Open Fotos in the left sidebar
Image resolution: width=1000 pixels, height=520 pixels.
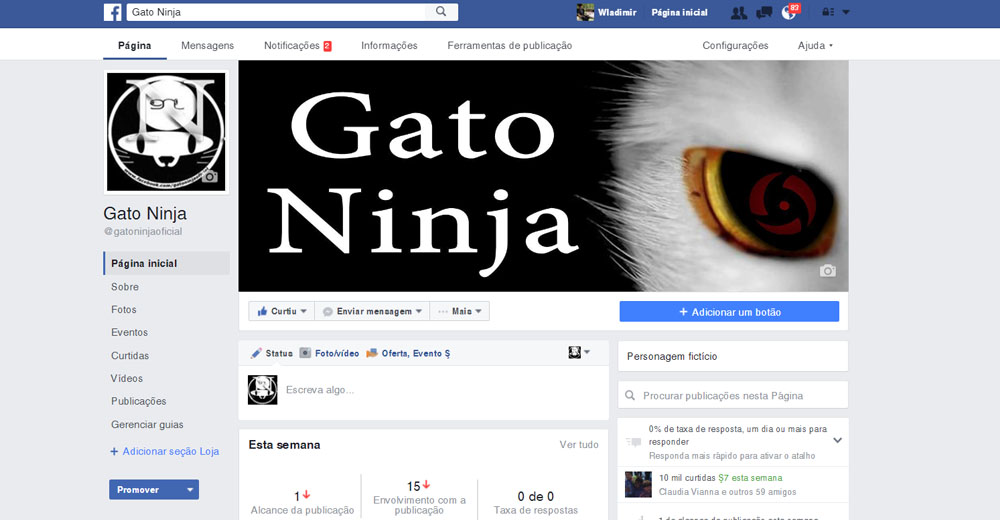124,310
